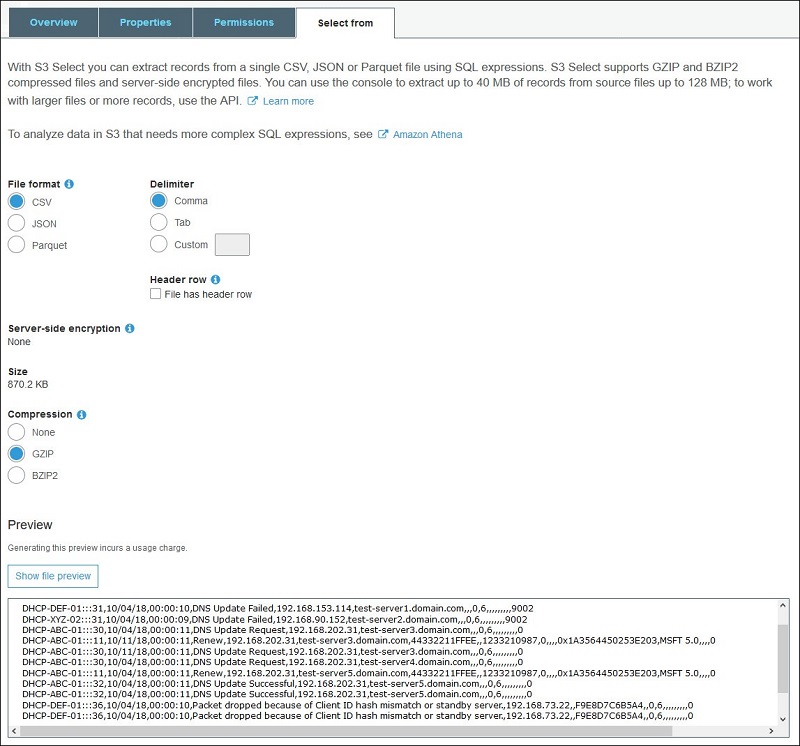Choose the Custom delimiter option
The width and height of the screenshot is (800, 746).
pyautogui.click(x=159, y=244)
